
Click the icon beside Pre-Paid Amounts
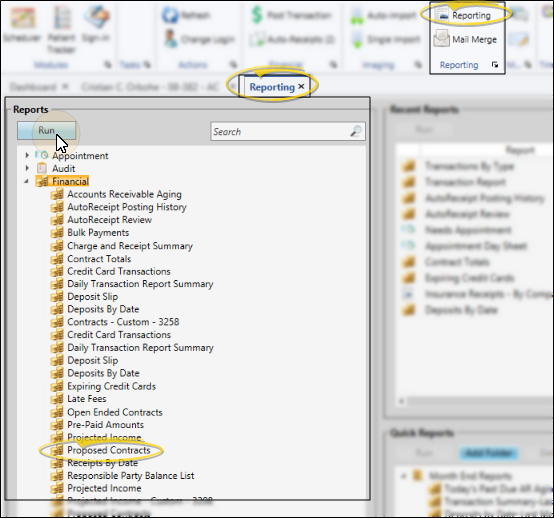click(57, 425)
